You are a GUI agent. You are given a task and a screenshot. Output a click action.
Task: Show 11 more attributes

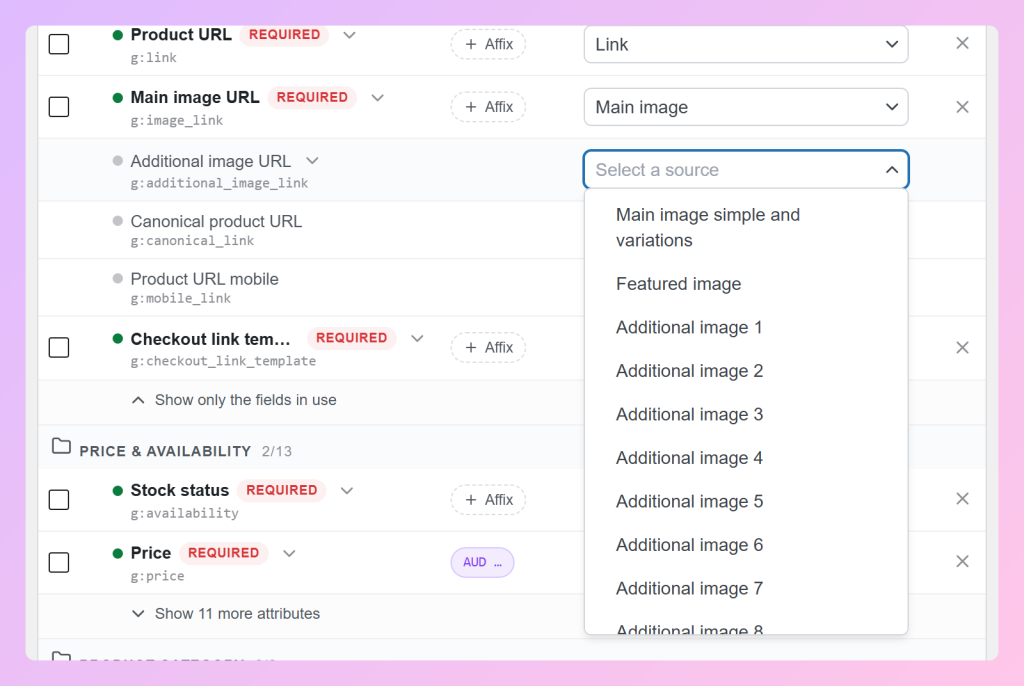click(x=226, y=613)
